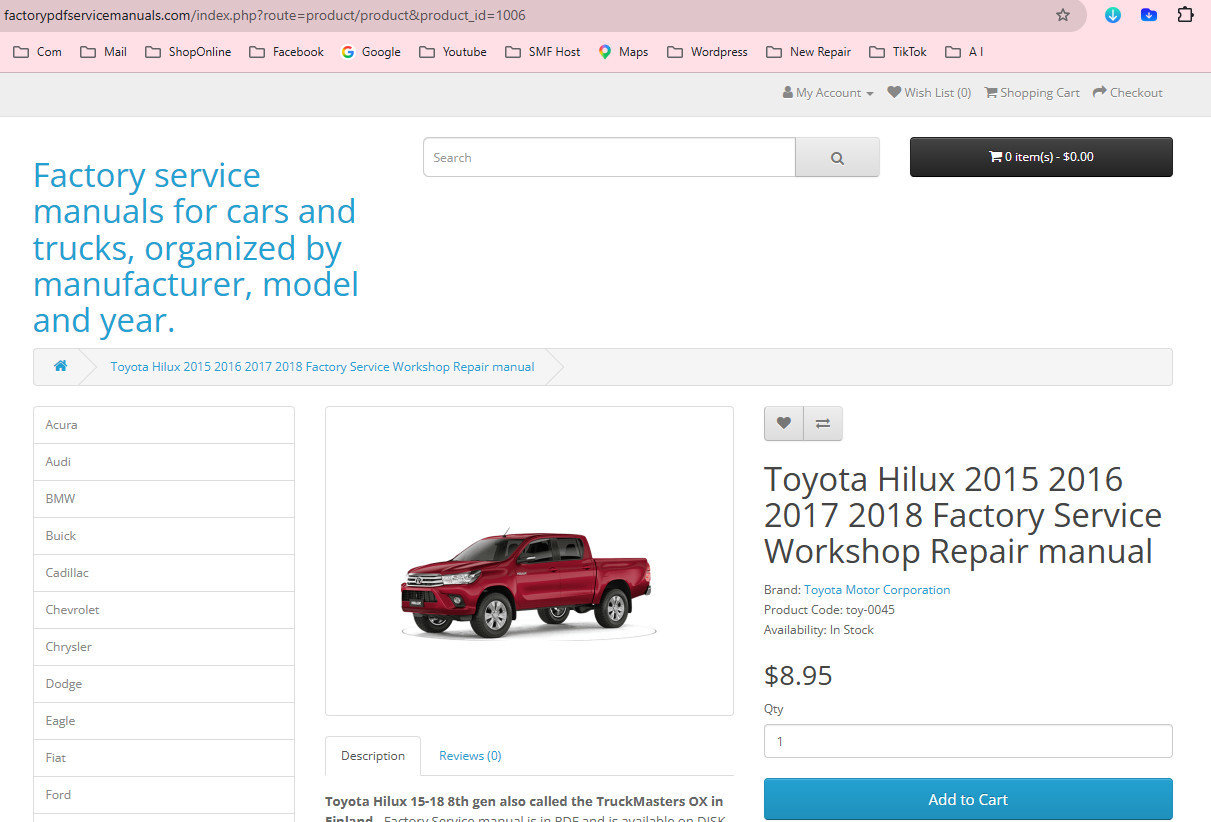Viewport: 1211px width, 822px height.
Task: Click the magnifier search button
Action: [x=837, y=157]
